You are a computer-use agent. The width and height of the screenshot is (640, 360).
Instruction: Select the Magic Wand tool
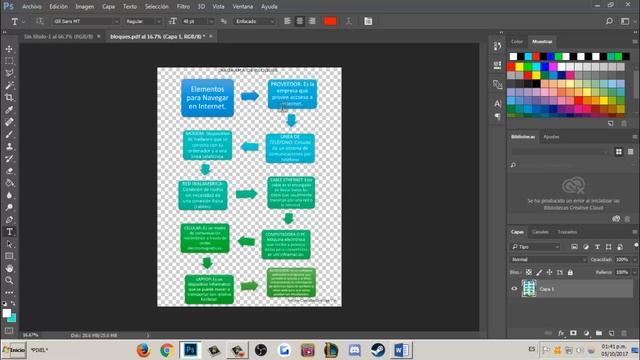(x=9, y=85)
